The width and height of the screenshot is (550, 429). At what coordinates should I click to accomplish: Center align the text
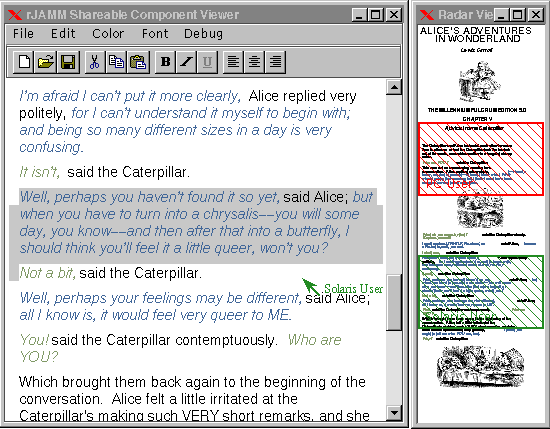click(x=254, y=62)
